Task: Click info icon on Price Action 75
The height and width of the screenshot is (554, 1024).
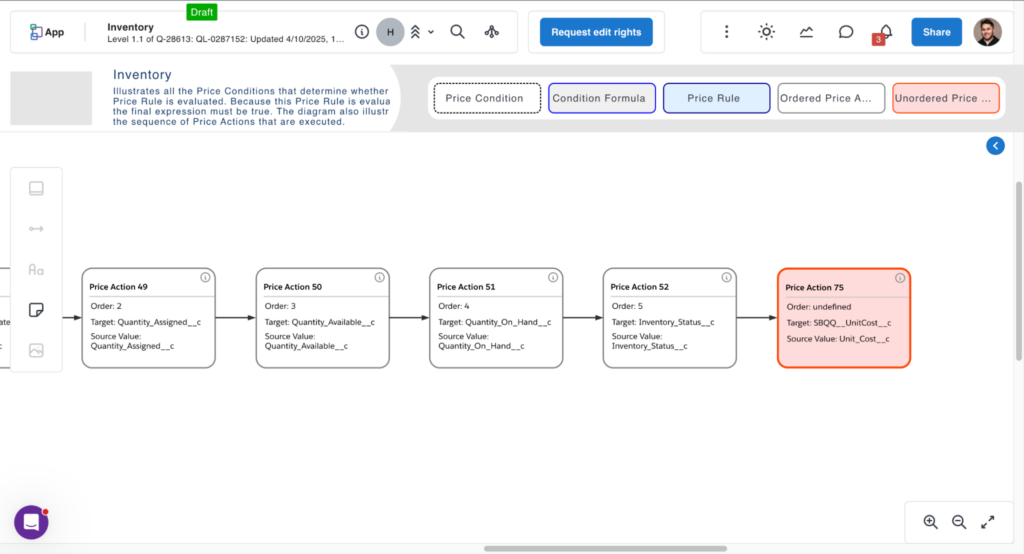Action: coord(899,278)
